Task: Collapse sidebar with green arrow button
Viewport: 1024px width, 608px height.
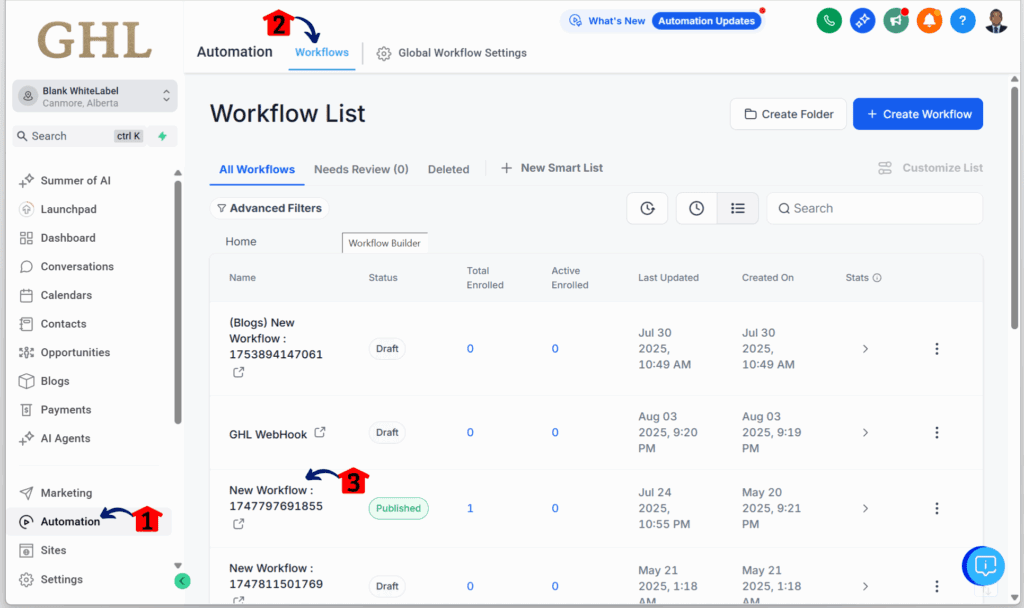Action: [x=182, y=581]
